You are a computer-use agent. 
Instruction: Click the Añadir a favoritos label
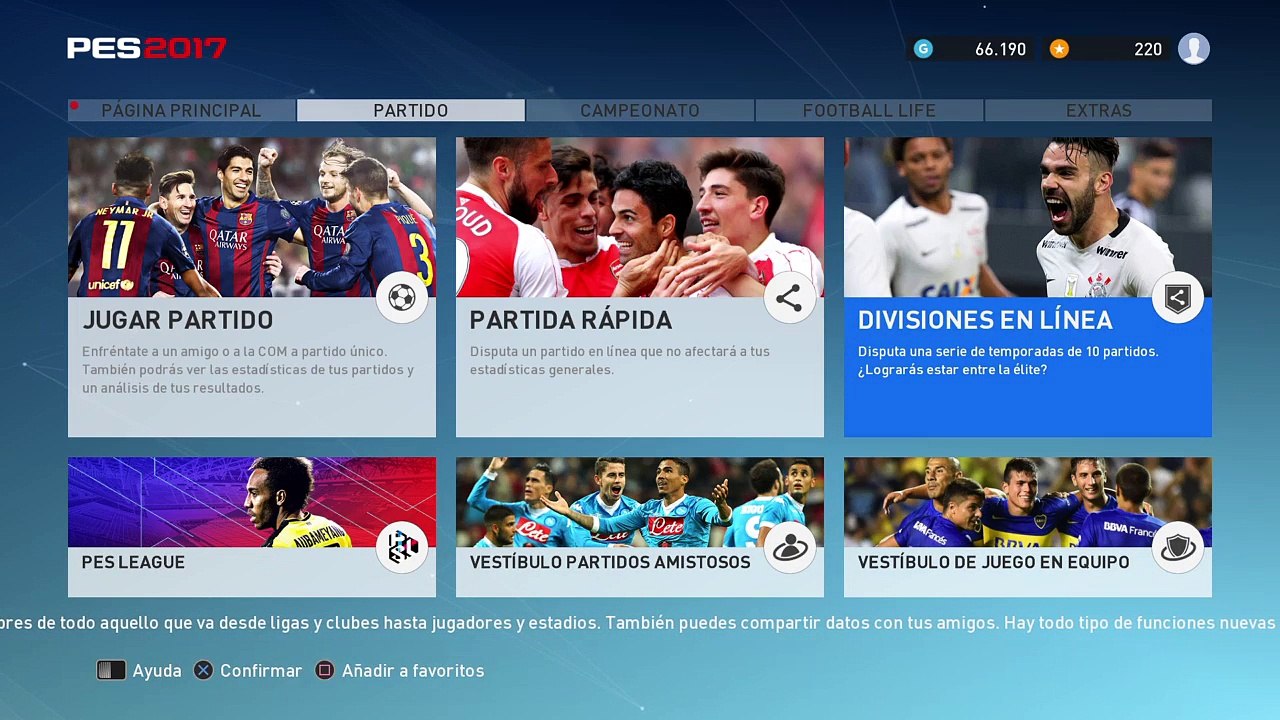point(413,671)
